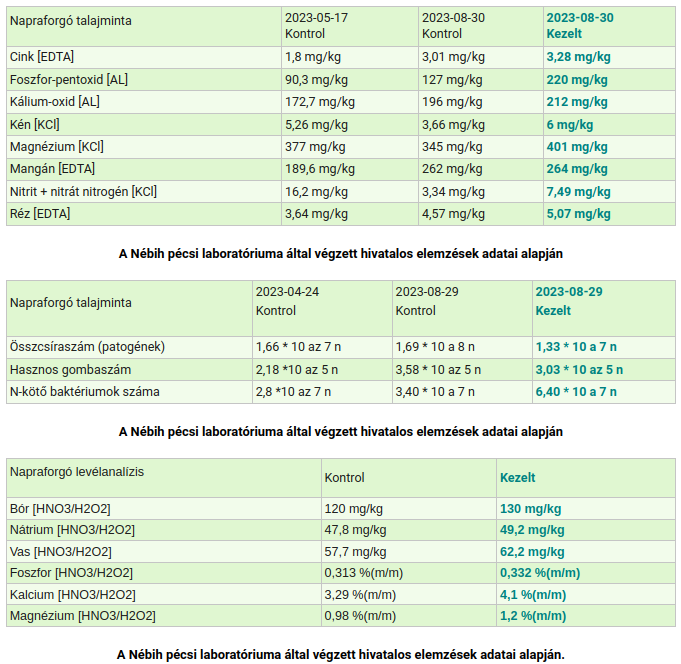Select the Magnézium [KCl] control value 377 mg/kg
This screenshot has height=664, width=681.
tap(315, 146)
